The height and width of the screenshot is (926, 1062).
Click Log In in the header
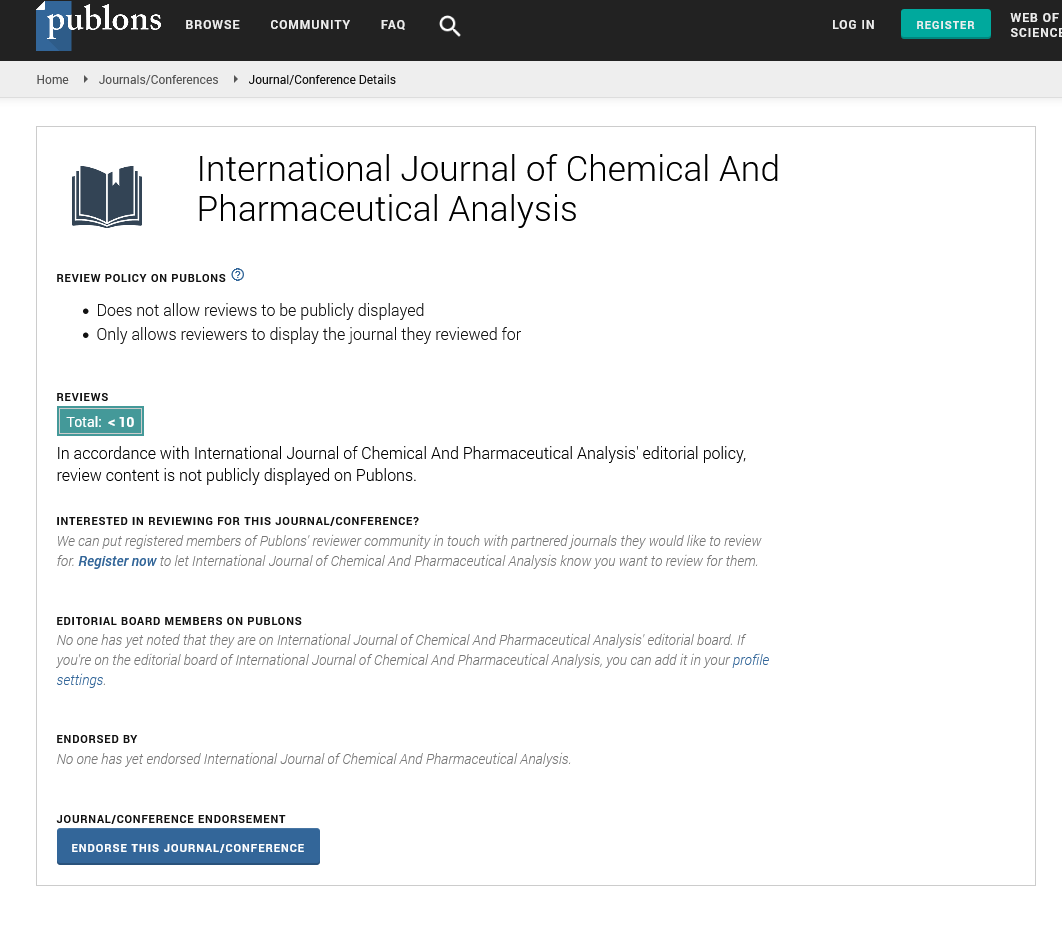point(853,25)
